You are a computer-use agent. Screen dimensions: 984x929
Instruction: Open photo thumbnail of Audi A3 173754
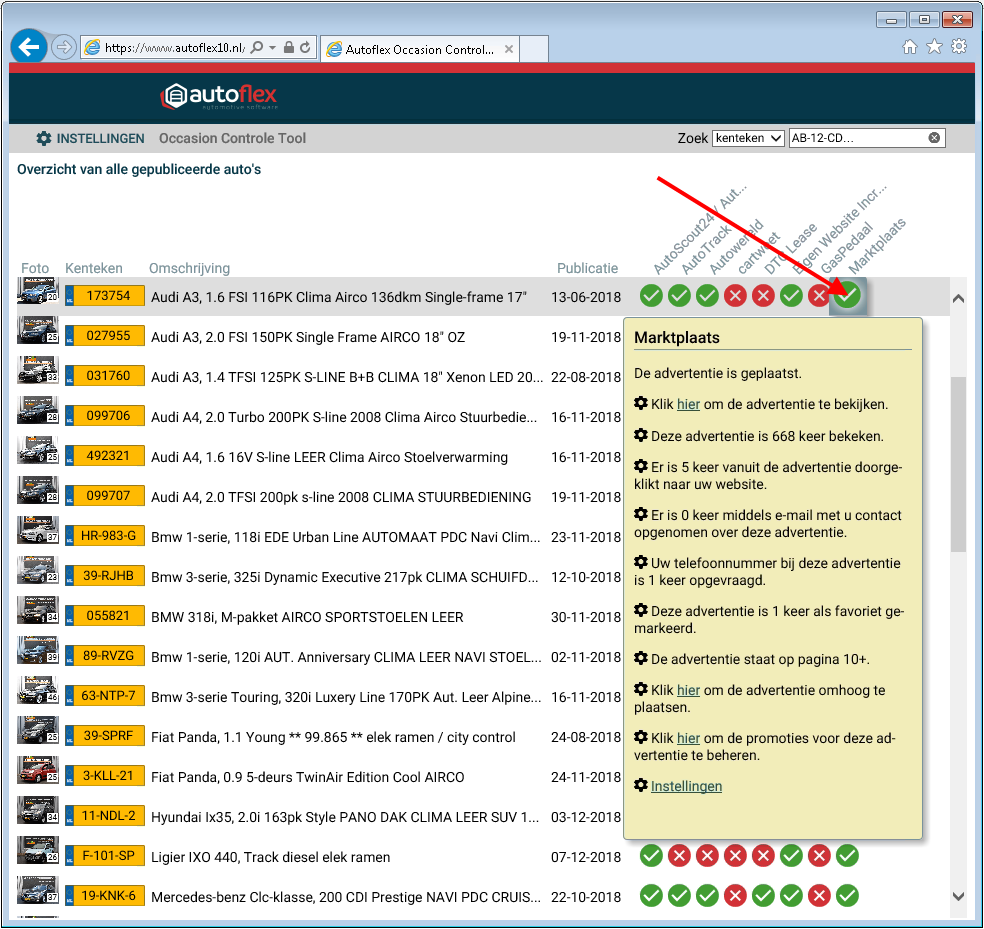click(38, 292)
